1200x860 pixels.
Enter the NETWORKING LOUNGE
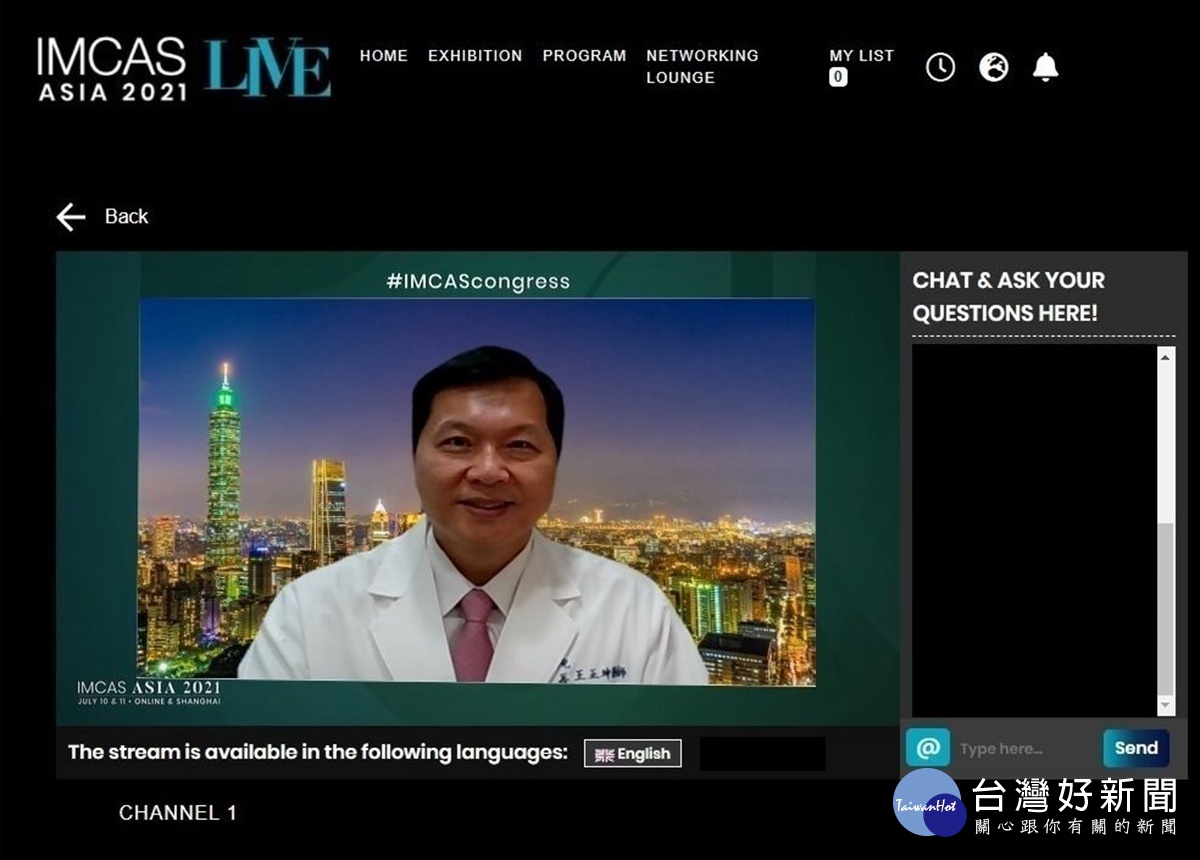pyautogui.click(x=702, y=67)
